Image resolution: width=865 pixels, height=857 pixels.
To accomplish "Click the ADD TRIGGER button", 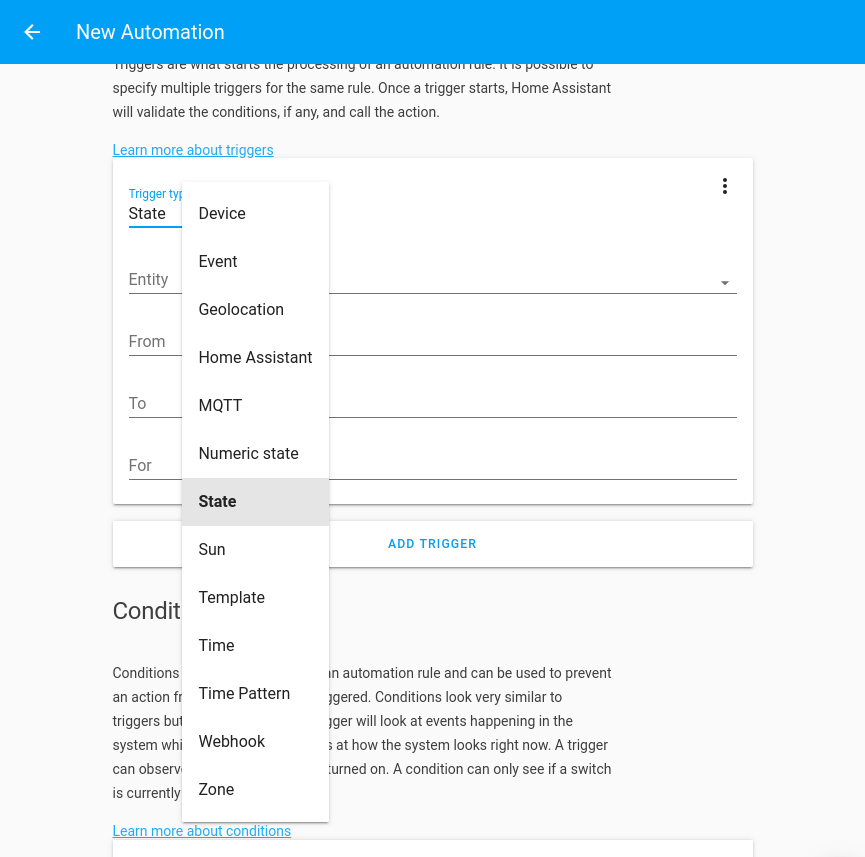I will tap(432, 543).
